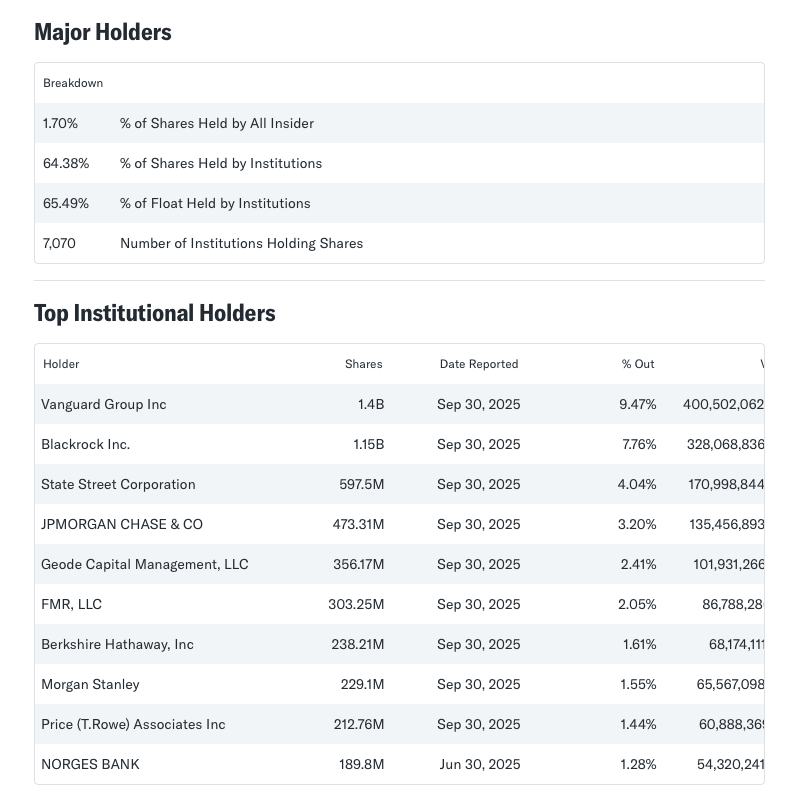This screenshot has height=797, width=785.
Task: Select the Blackrock Inc. holder row name
Action: (86, 444)
